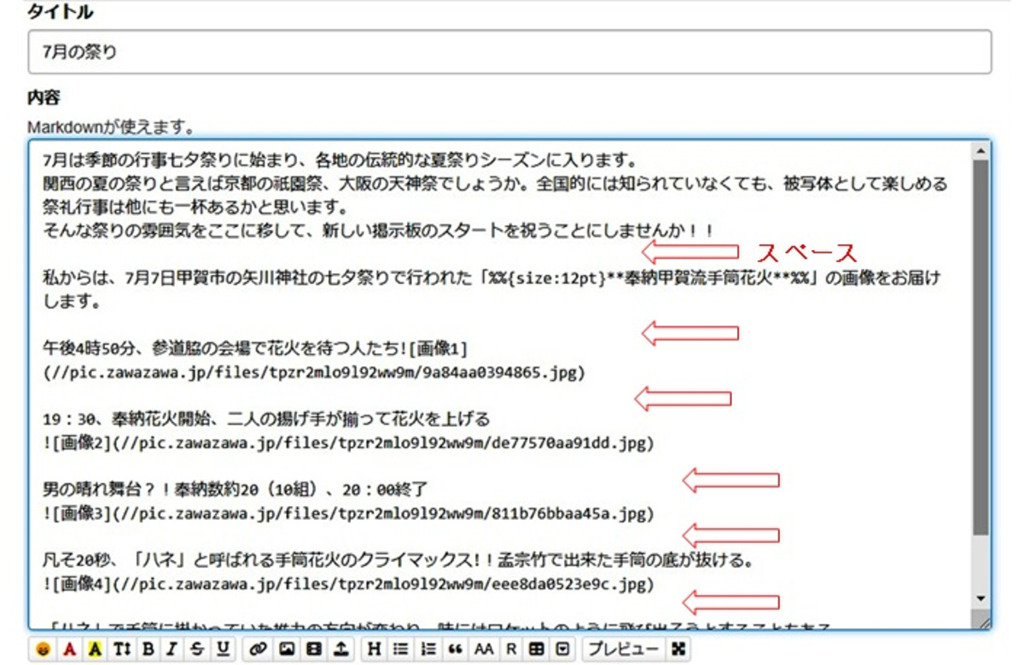Upload a file with the upload icon

[341, 649]
